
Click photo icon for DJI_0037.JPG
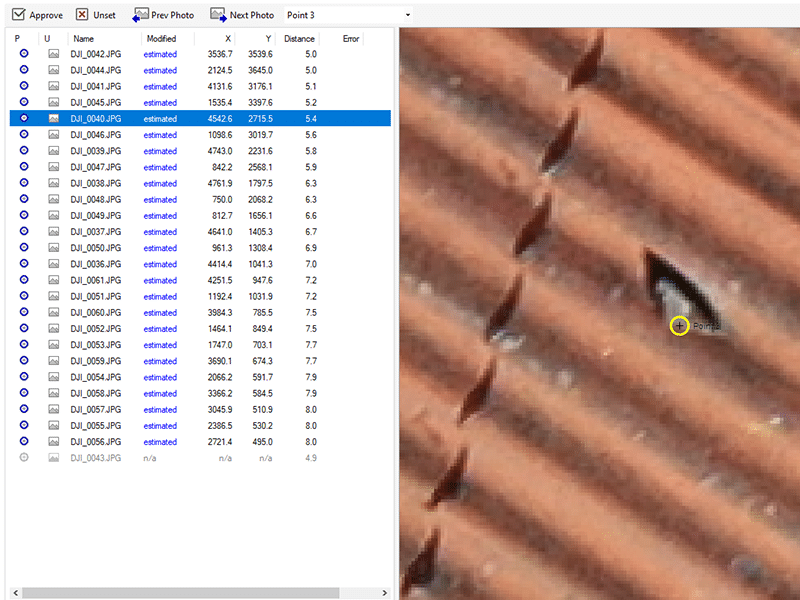54,231
